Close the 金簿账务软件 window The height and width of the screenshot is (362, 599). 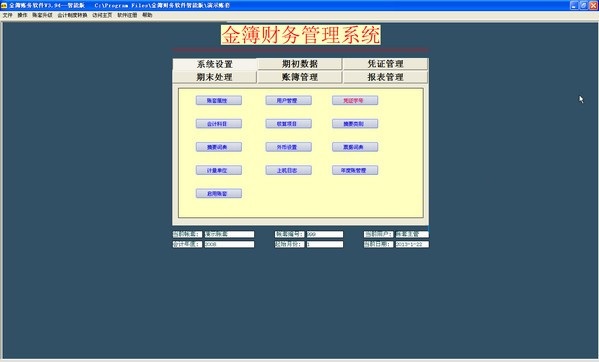(x=593, y=5)
